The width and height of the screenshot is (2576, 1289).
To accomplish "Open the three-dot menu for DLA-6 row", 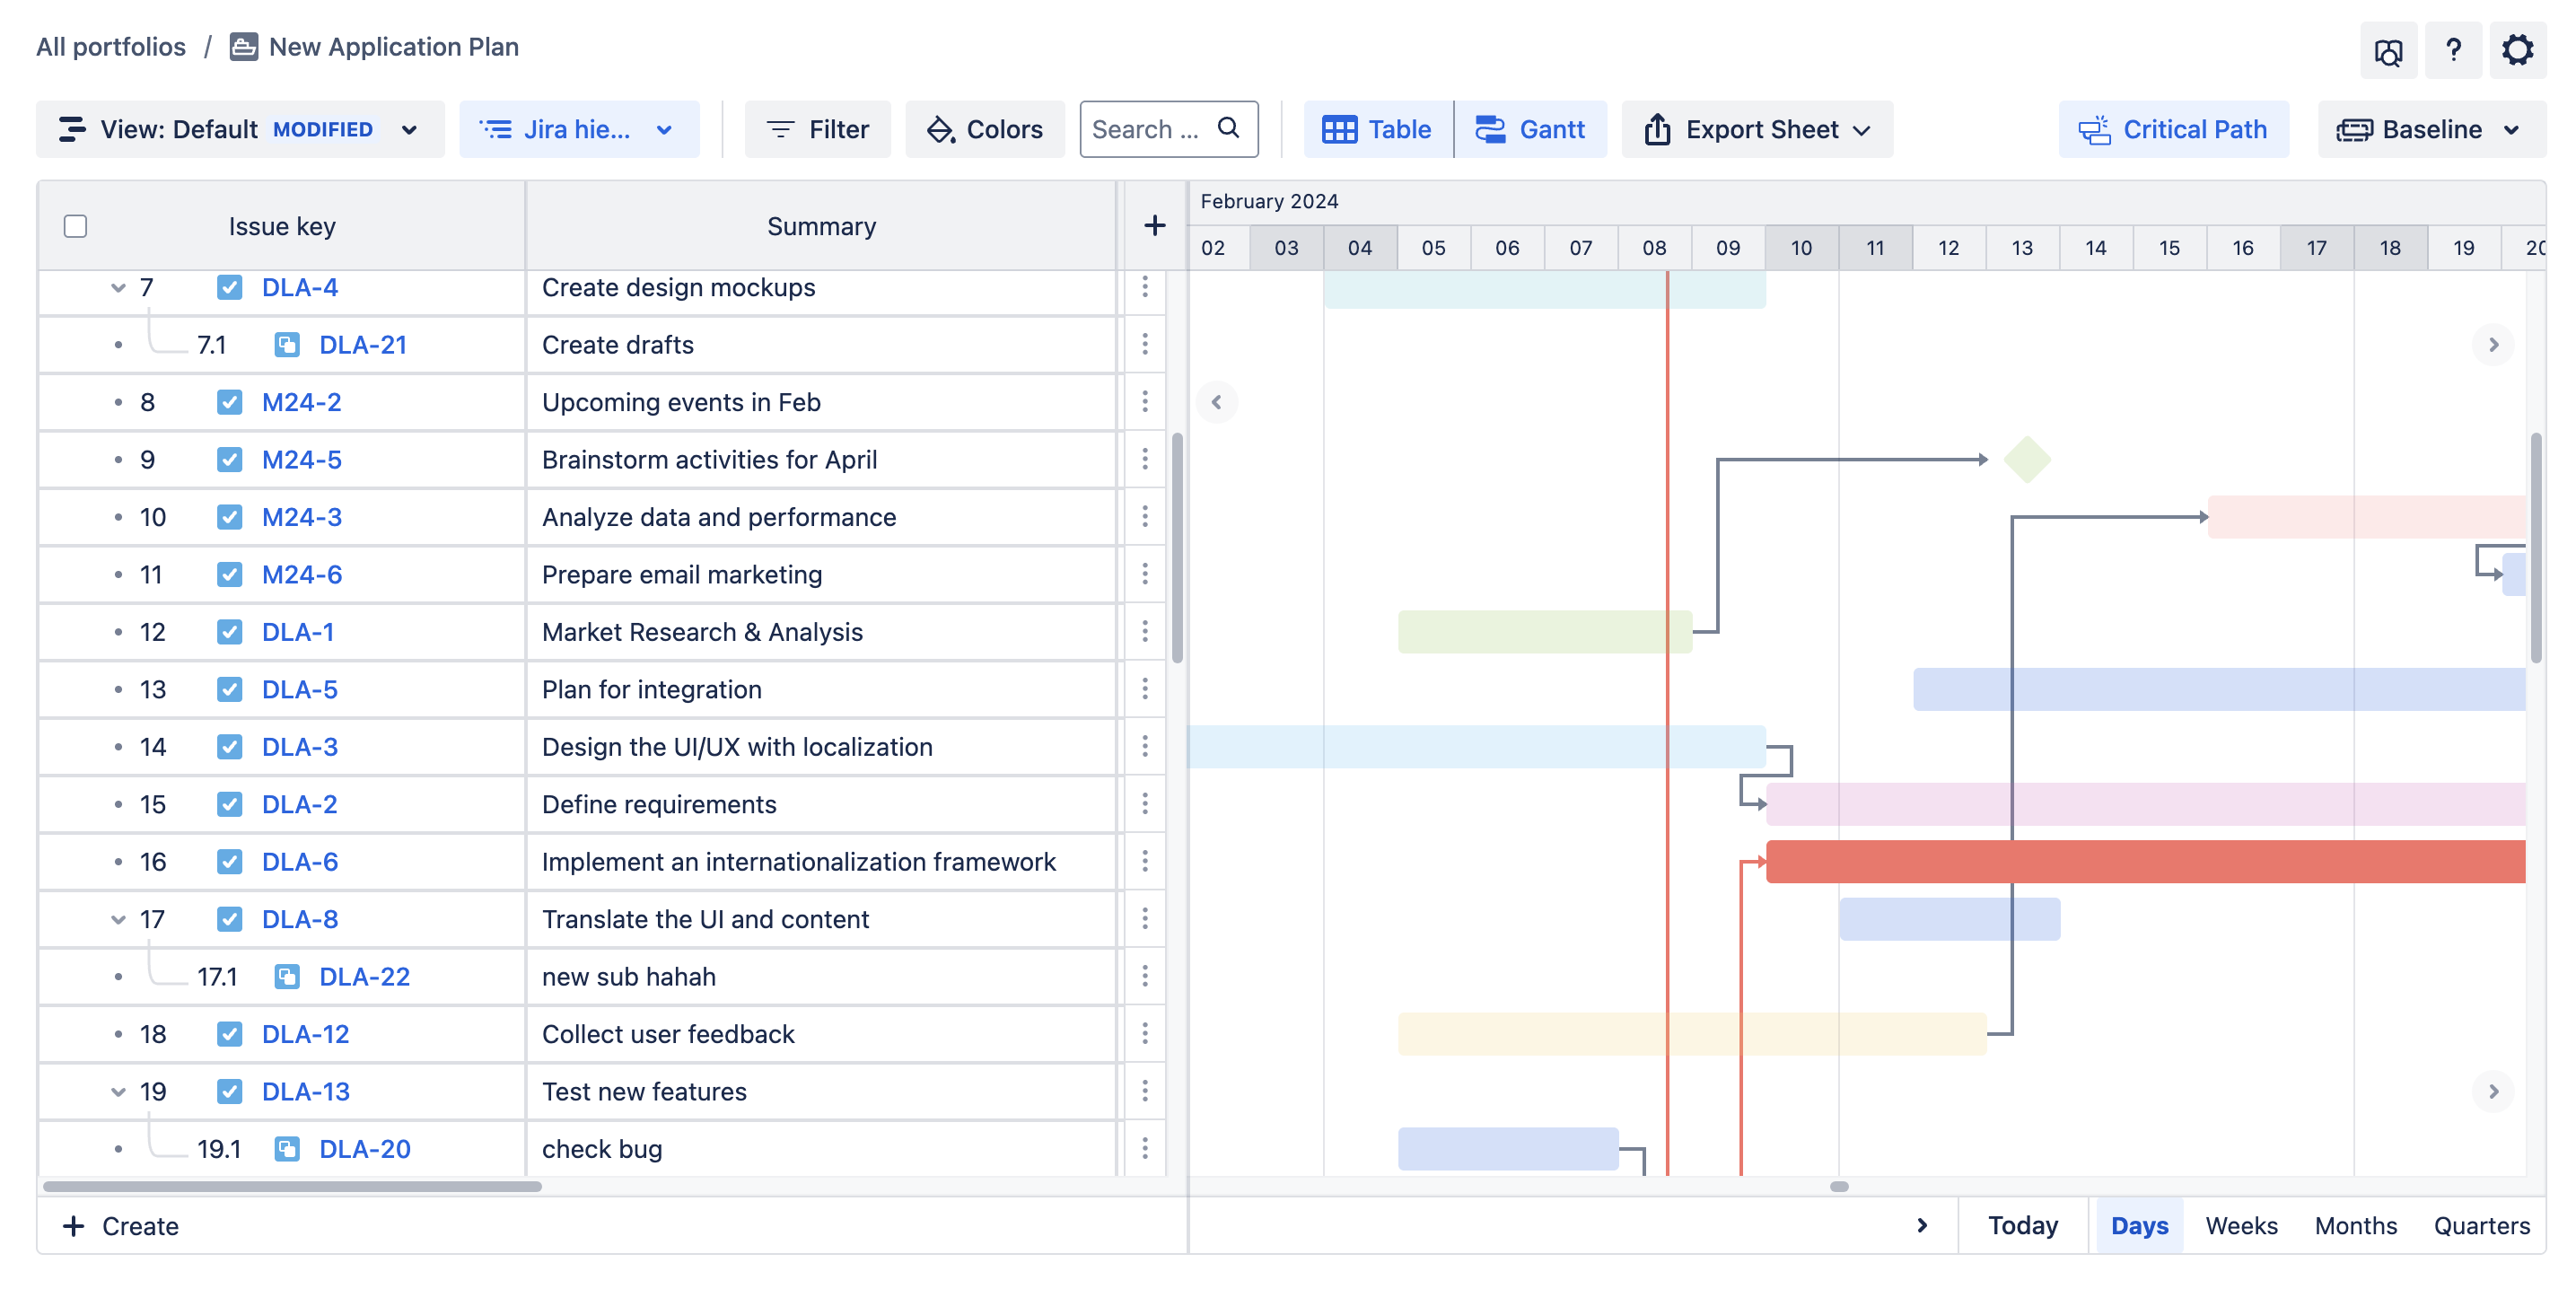I will tap(1145, 861).
